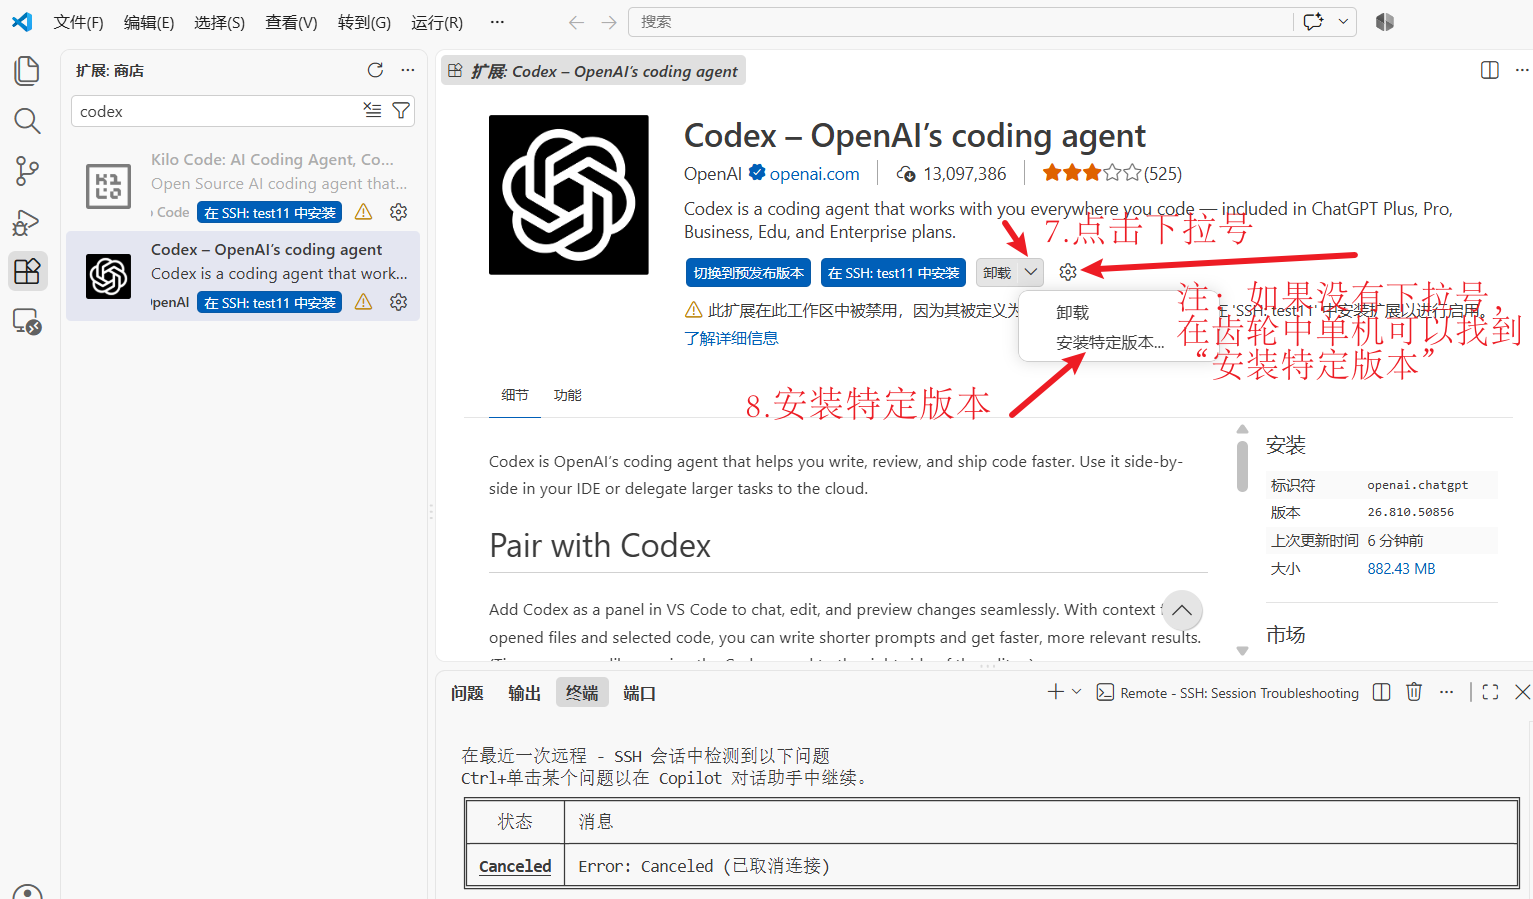The height and width of the screenshot is (899, 1533).
Task: Click the 882.43 MB size link
Action: [1401, 569]
